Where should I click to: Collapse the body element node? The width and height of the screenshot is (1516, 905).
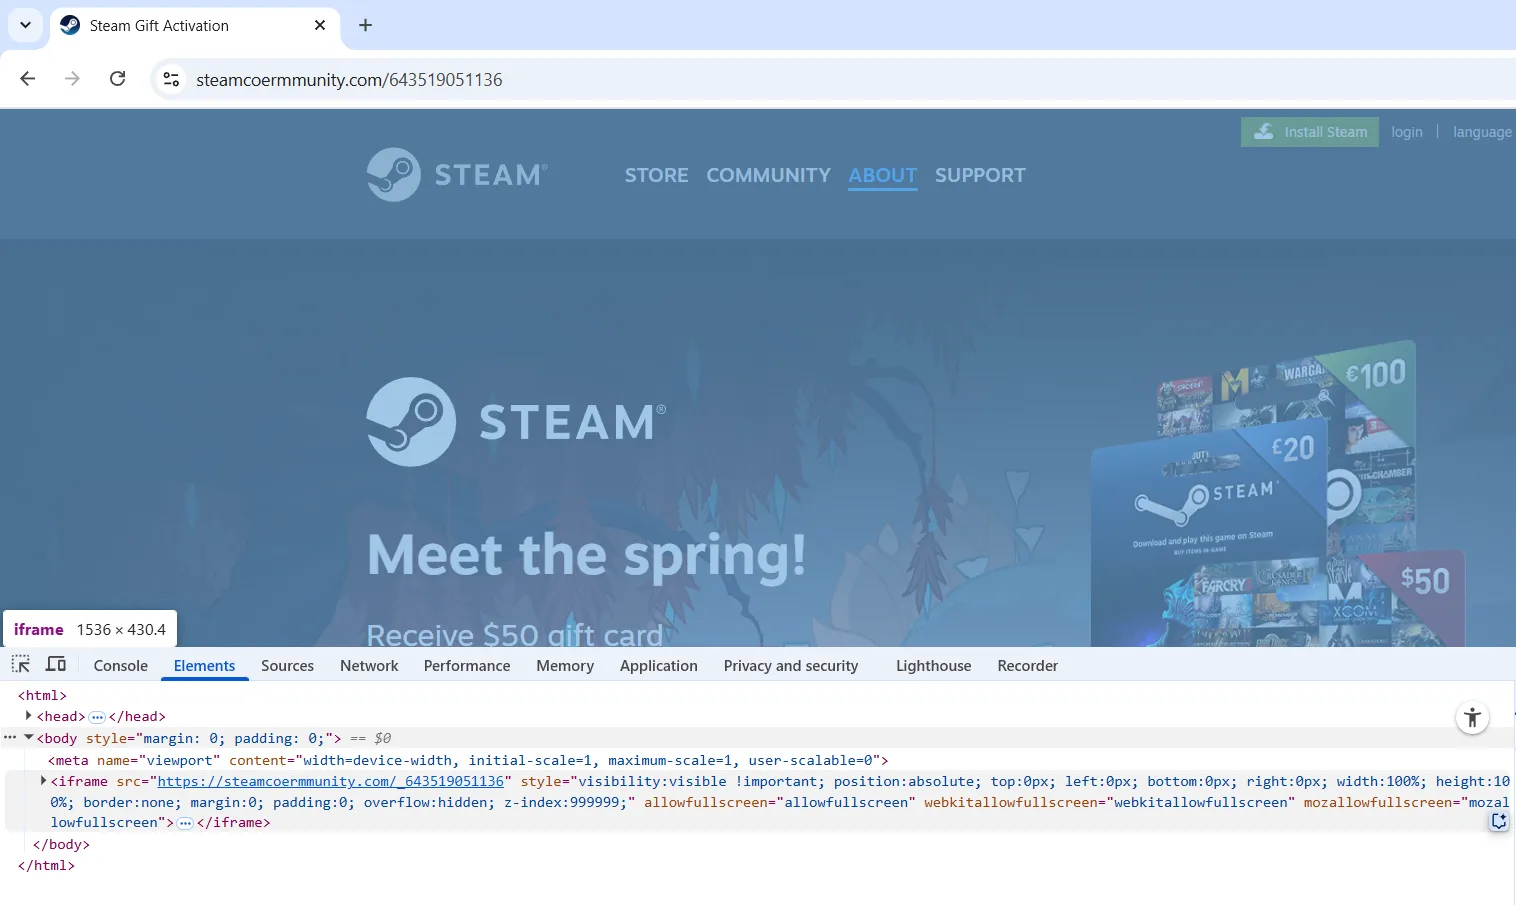point(29,738)
